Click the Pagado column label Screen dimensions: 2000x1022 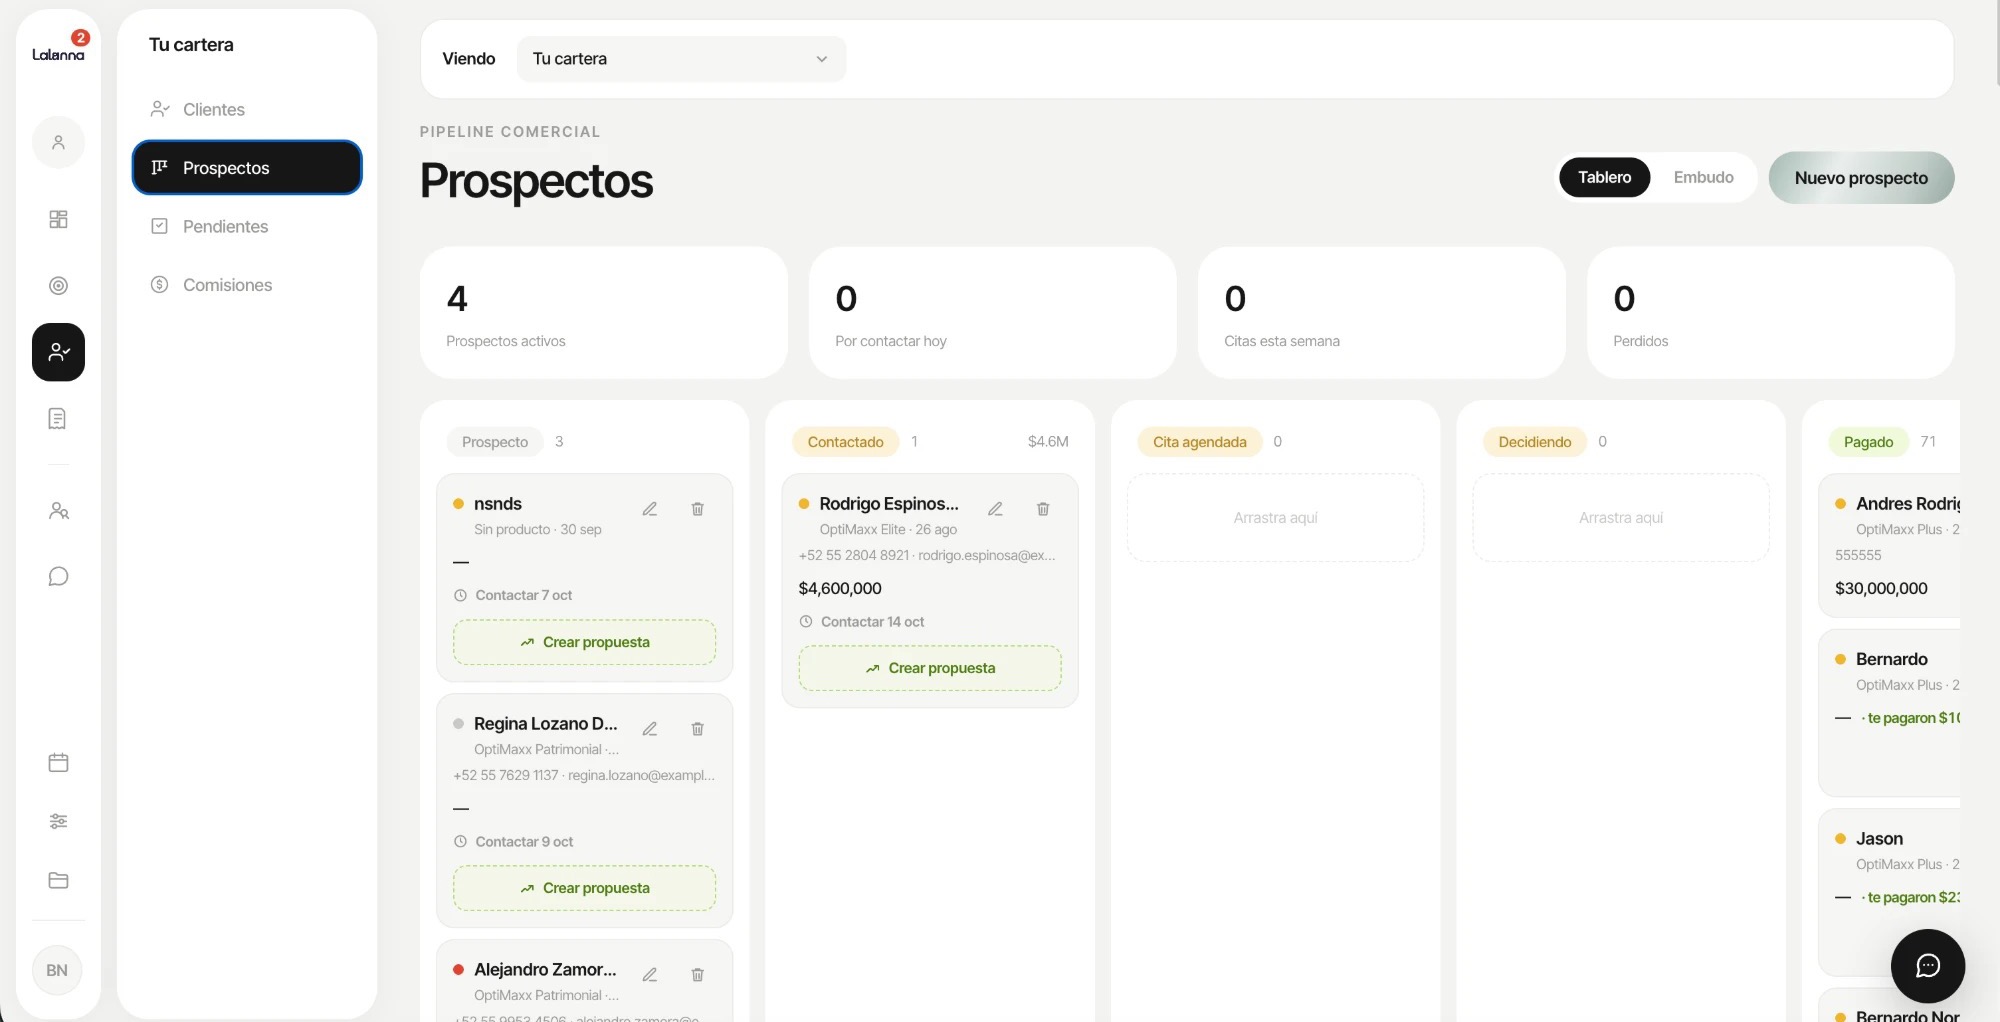pos(1868,442)
